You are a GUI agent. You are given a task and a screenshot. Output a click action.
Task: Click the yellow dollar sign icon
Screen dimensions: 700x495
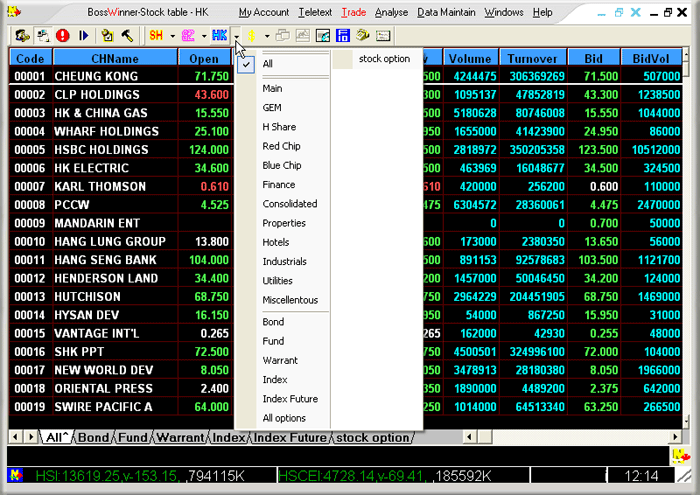pyautogui.click(x=252, y=36)
